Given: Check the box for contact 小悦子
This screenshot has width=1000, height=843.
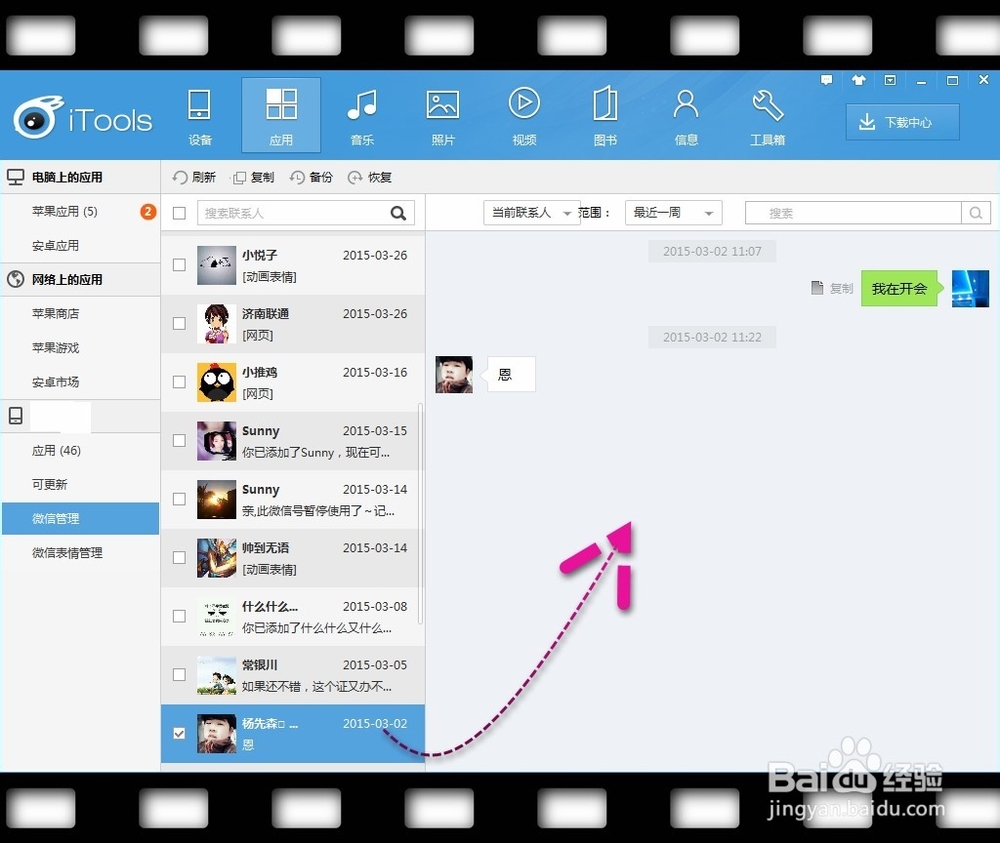Looking at the screenshot, I should pos(179,265).
